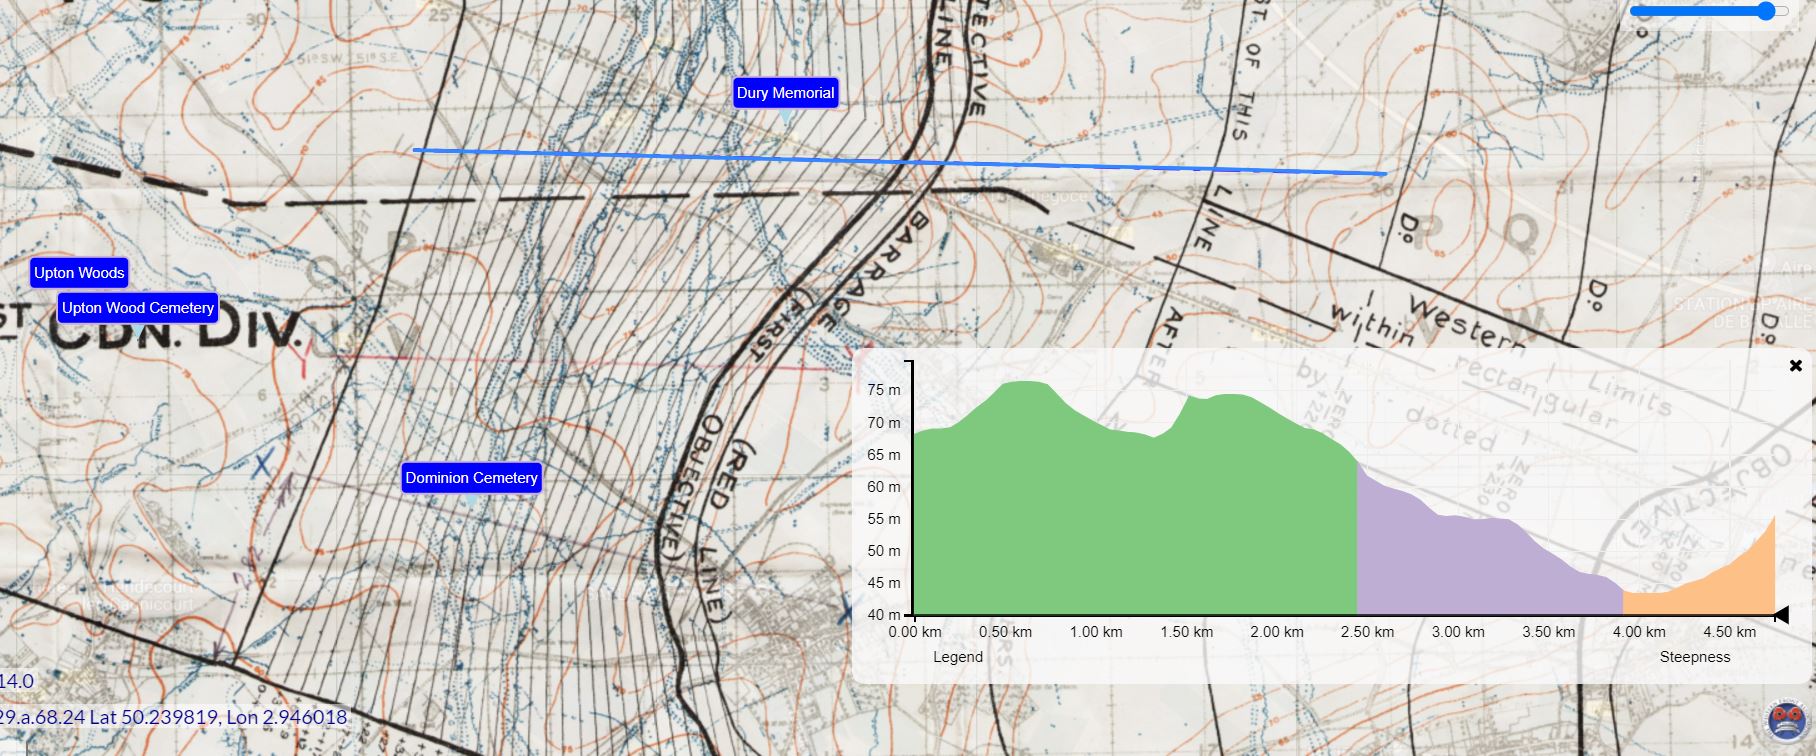Click the "0.00 km" distance axis label
This screenshot has height=756, width=1816.
click(x=915, y=632)
